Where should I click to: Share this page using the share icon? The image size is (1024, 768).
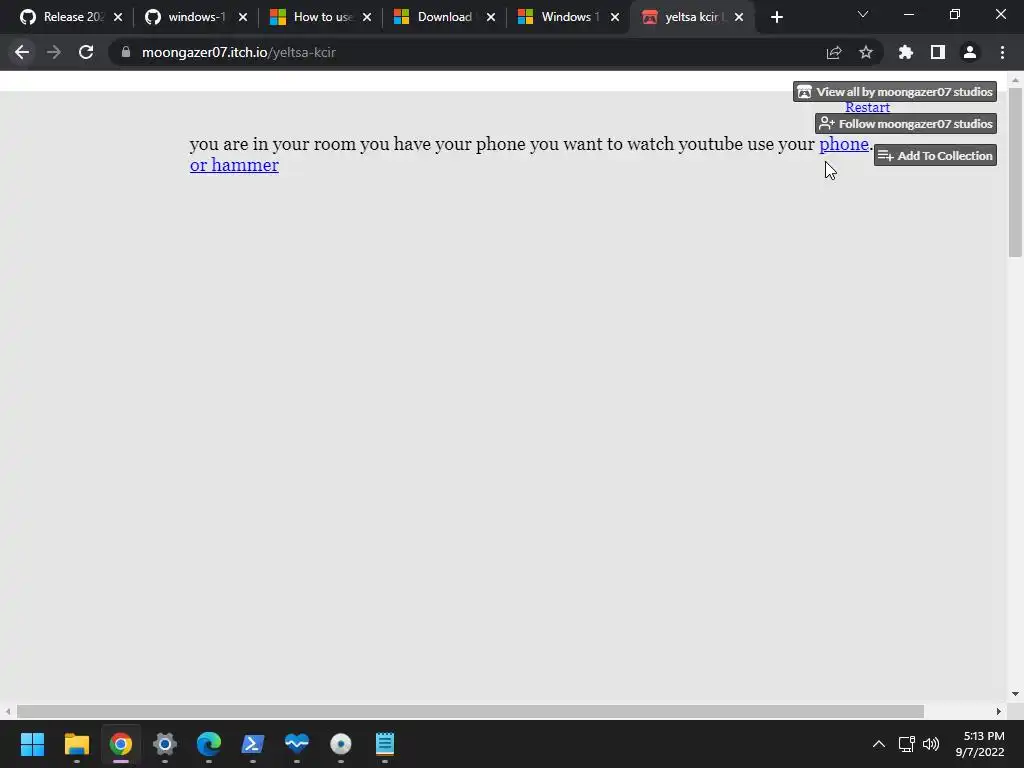(833, 52)
